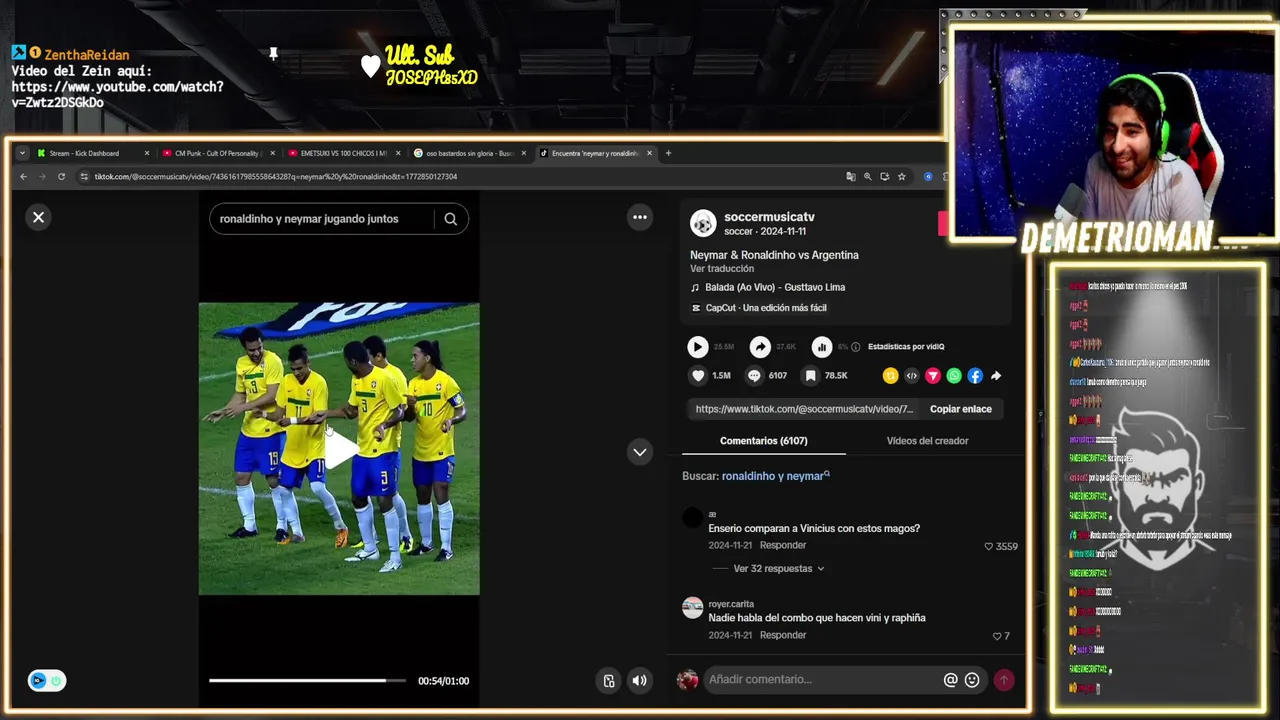The image size is (1280, 720).
Task: Switch to 'Stream - Kick Dashboard' tab
Action: click(x=92, y=153)
